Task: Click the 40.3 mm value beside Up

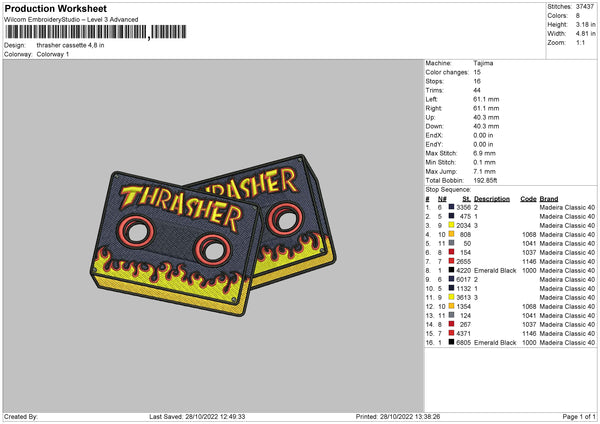Action: (486, 117)
